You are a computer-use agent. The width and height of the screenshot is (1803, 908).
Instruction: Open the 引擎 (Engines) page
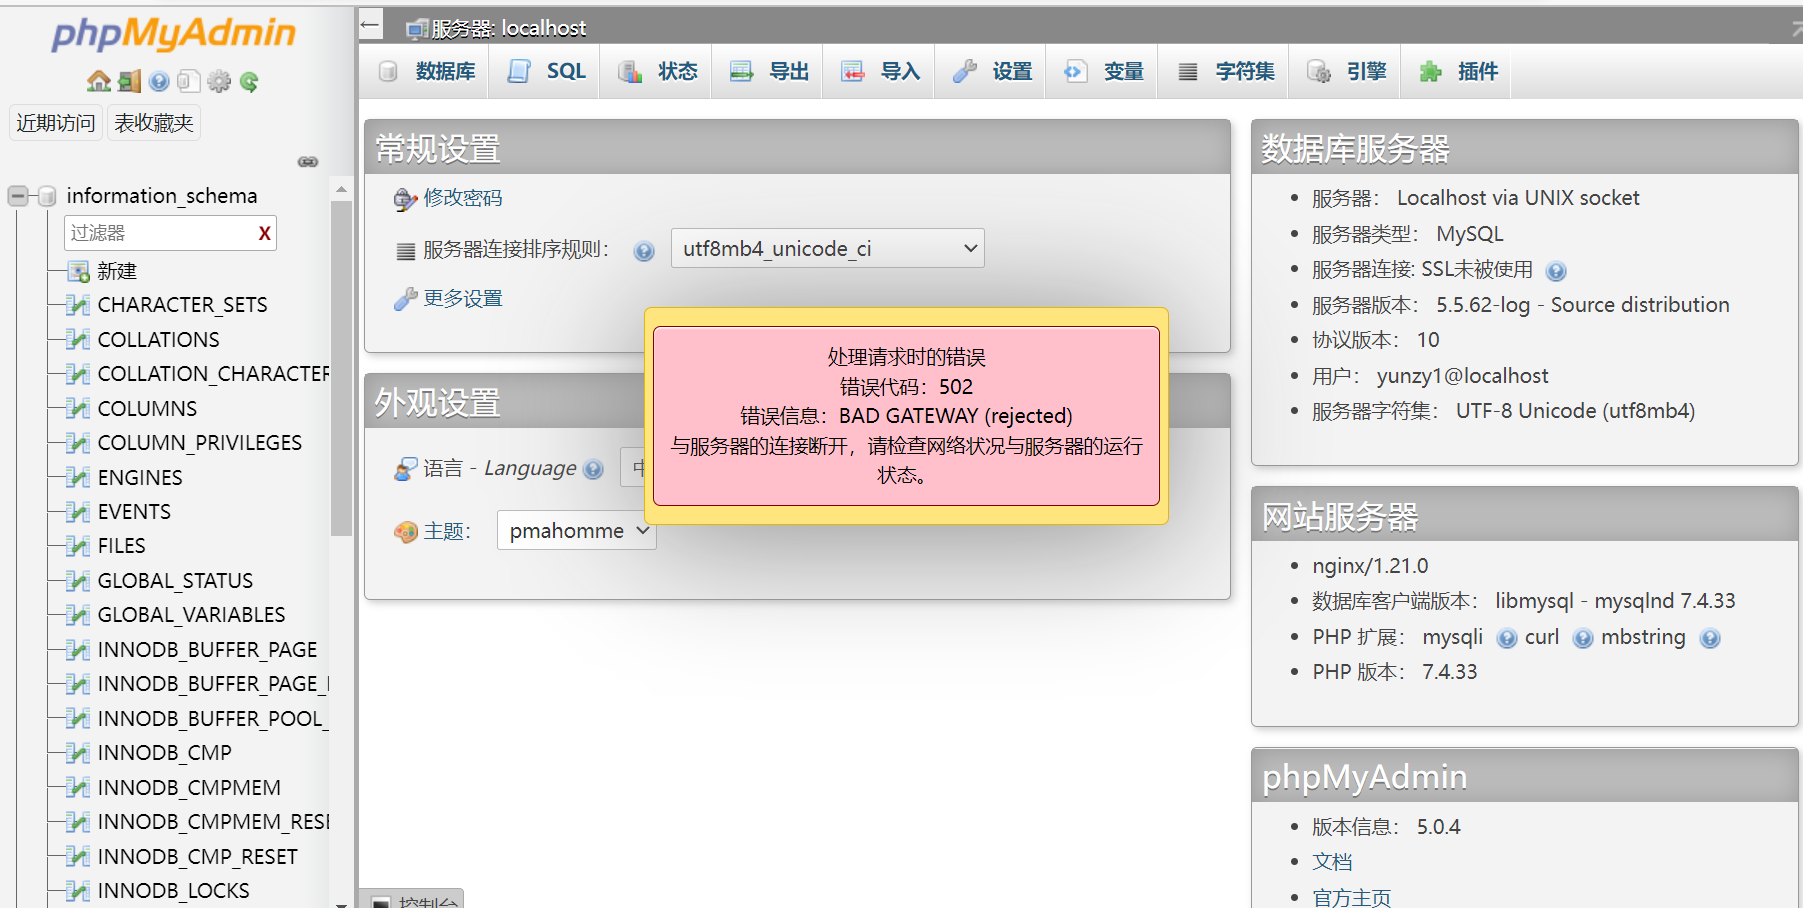tap(1348, 71)
